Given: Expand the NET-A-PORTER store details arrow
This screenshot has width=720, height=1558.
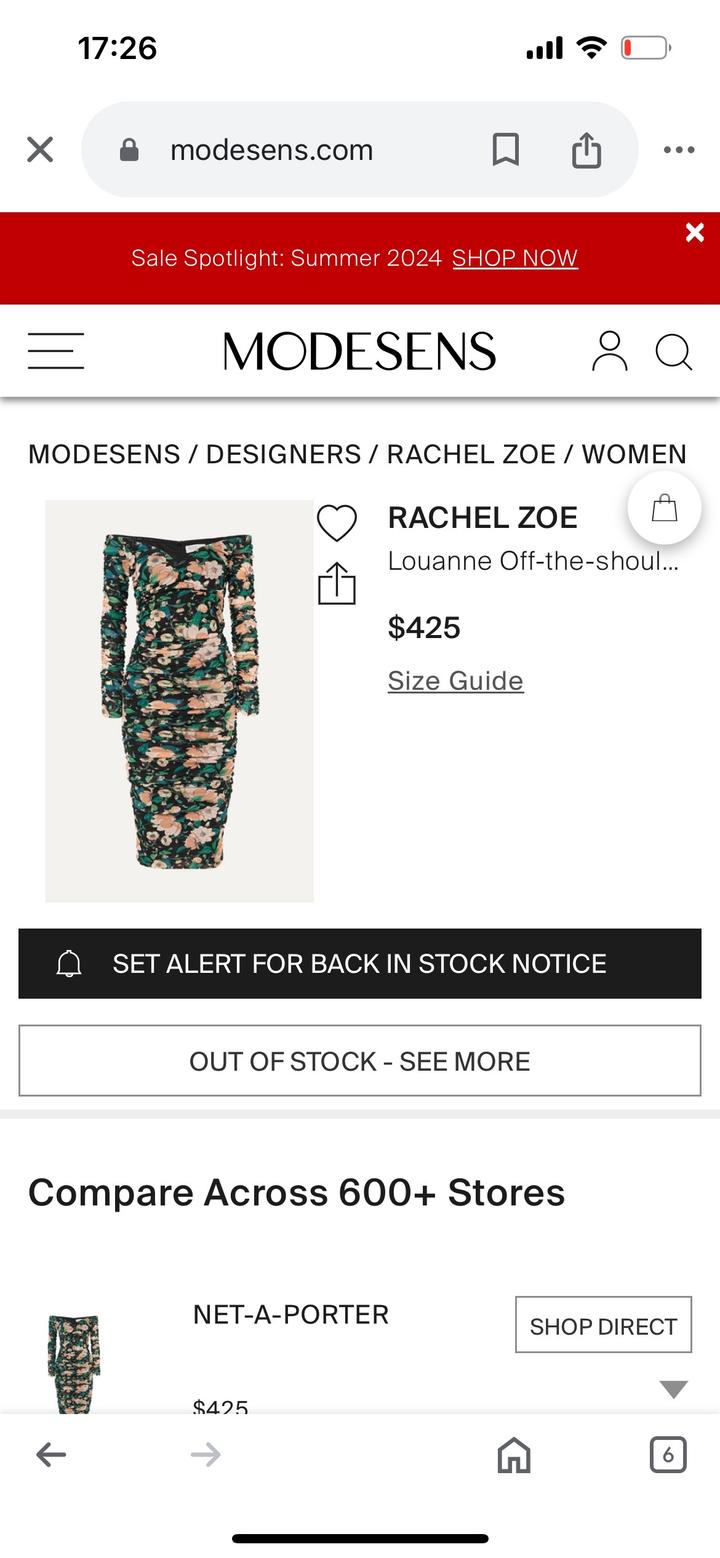Looking at the screenshot, I should pos(673,1389).
